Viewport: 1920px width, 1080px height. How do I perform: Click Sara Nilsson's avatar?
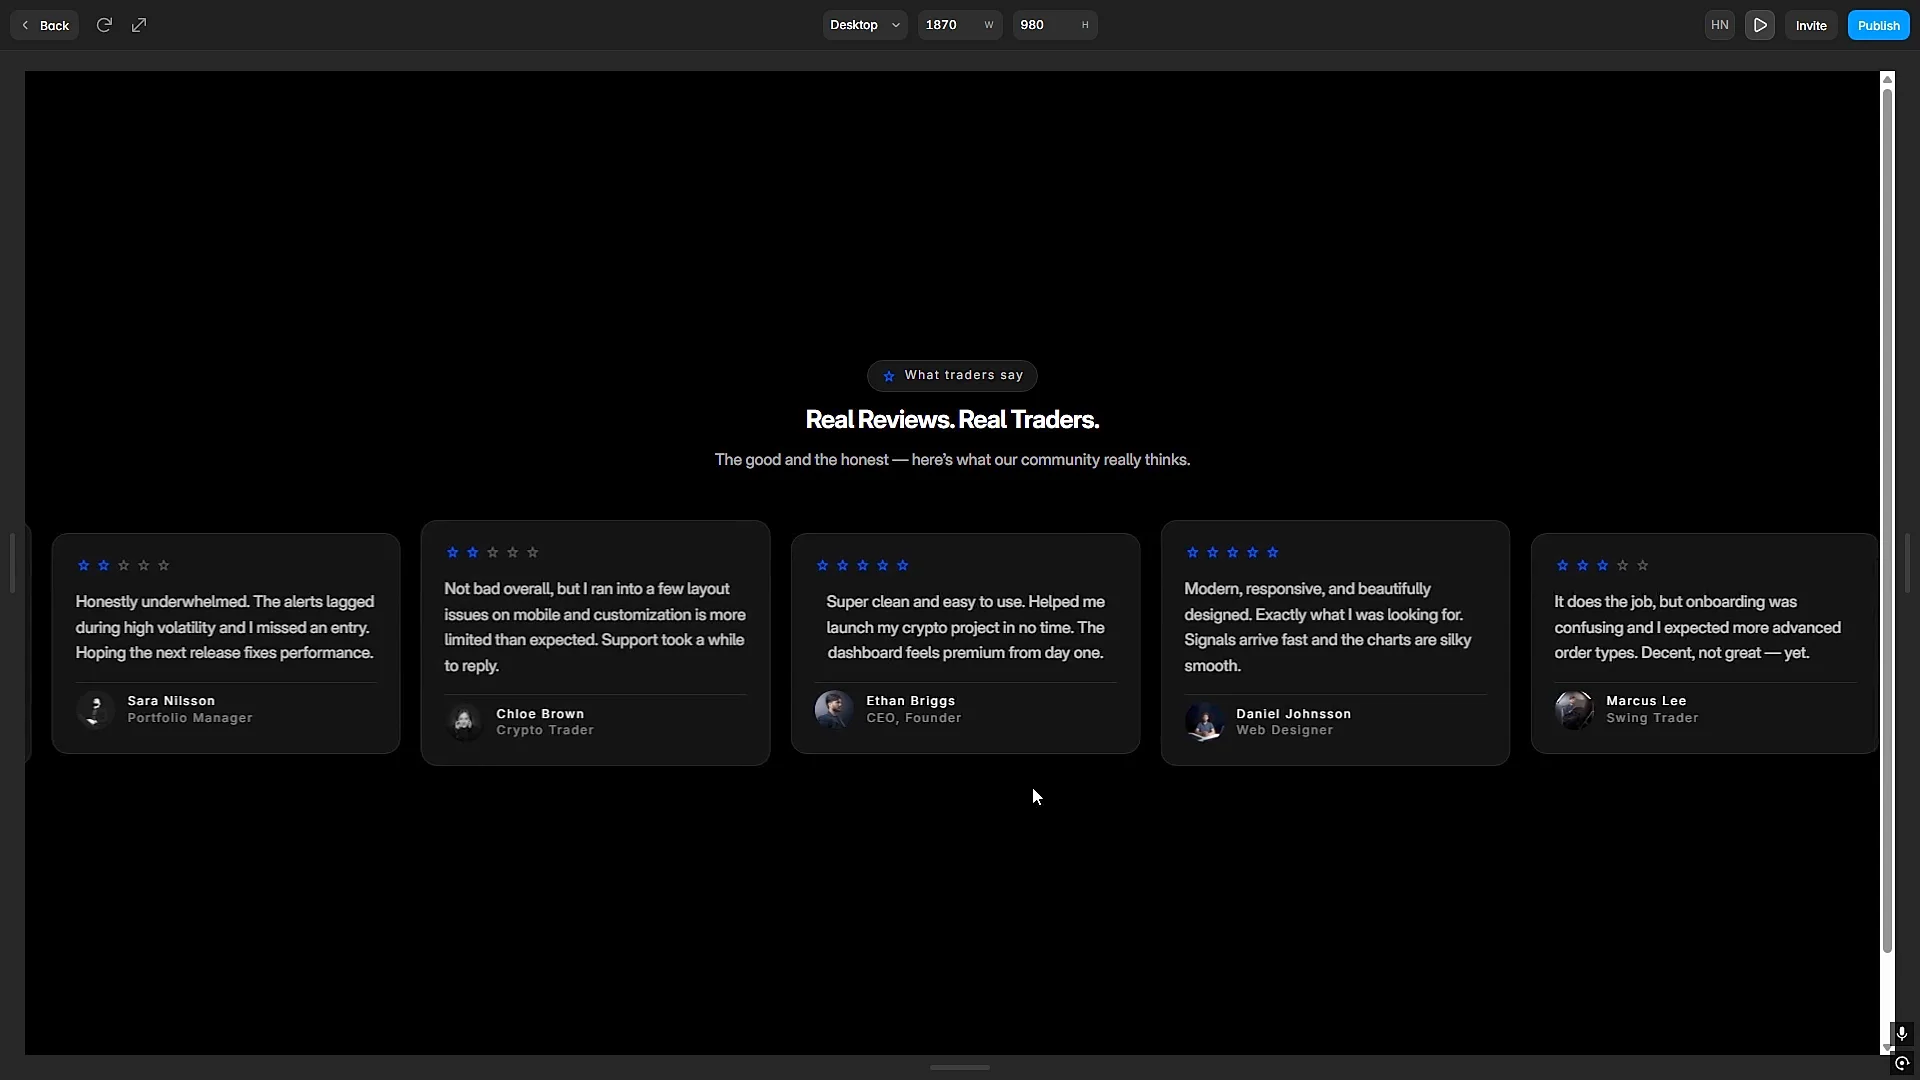coord(95,709)
